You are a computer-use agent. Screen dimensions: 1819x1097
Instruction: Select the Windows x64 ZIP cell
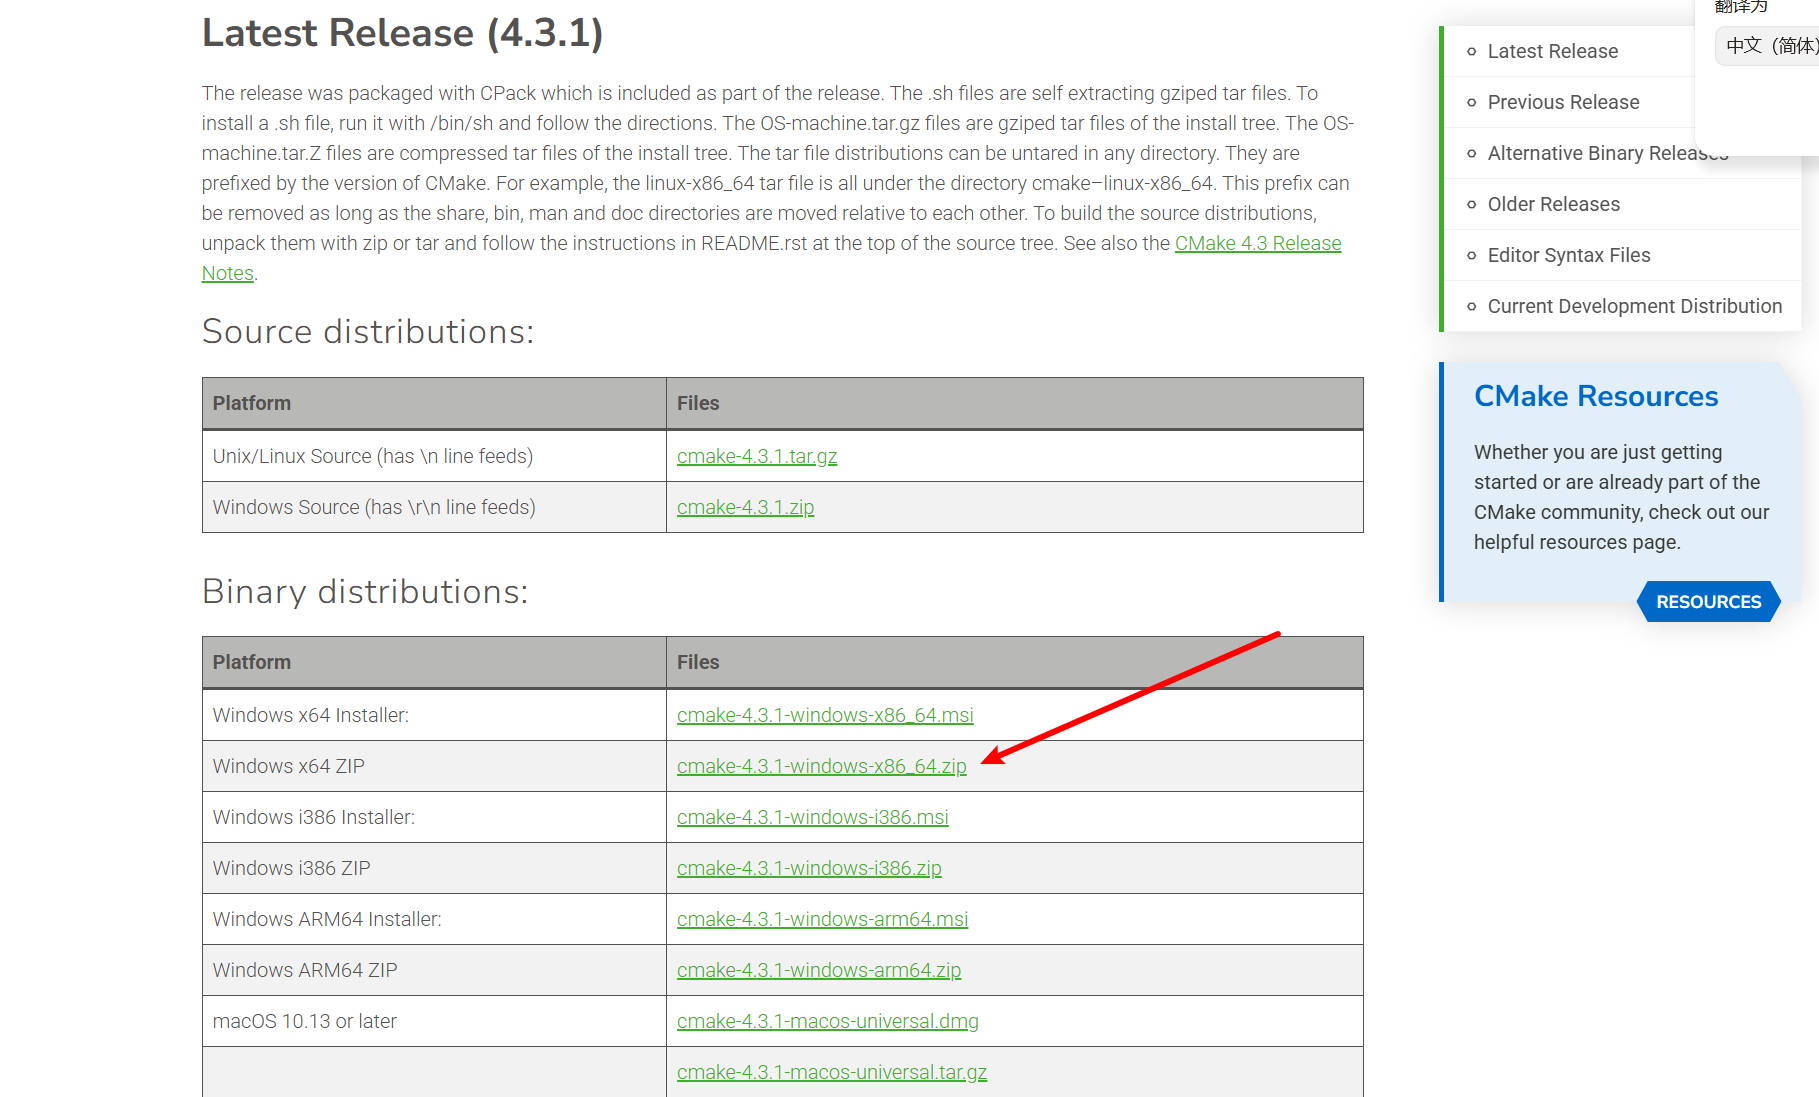(434, 766)
